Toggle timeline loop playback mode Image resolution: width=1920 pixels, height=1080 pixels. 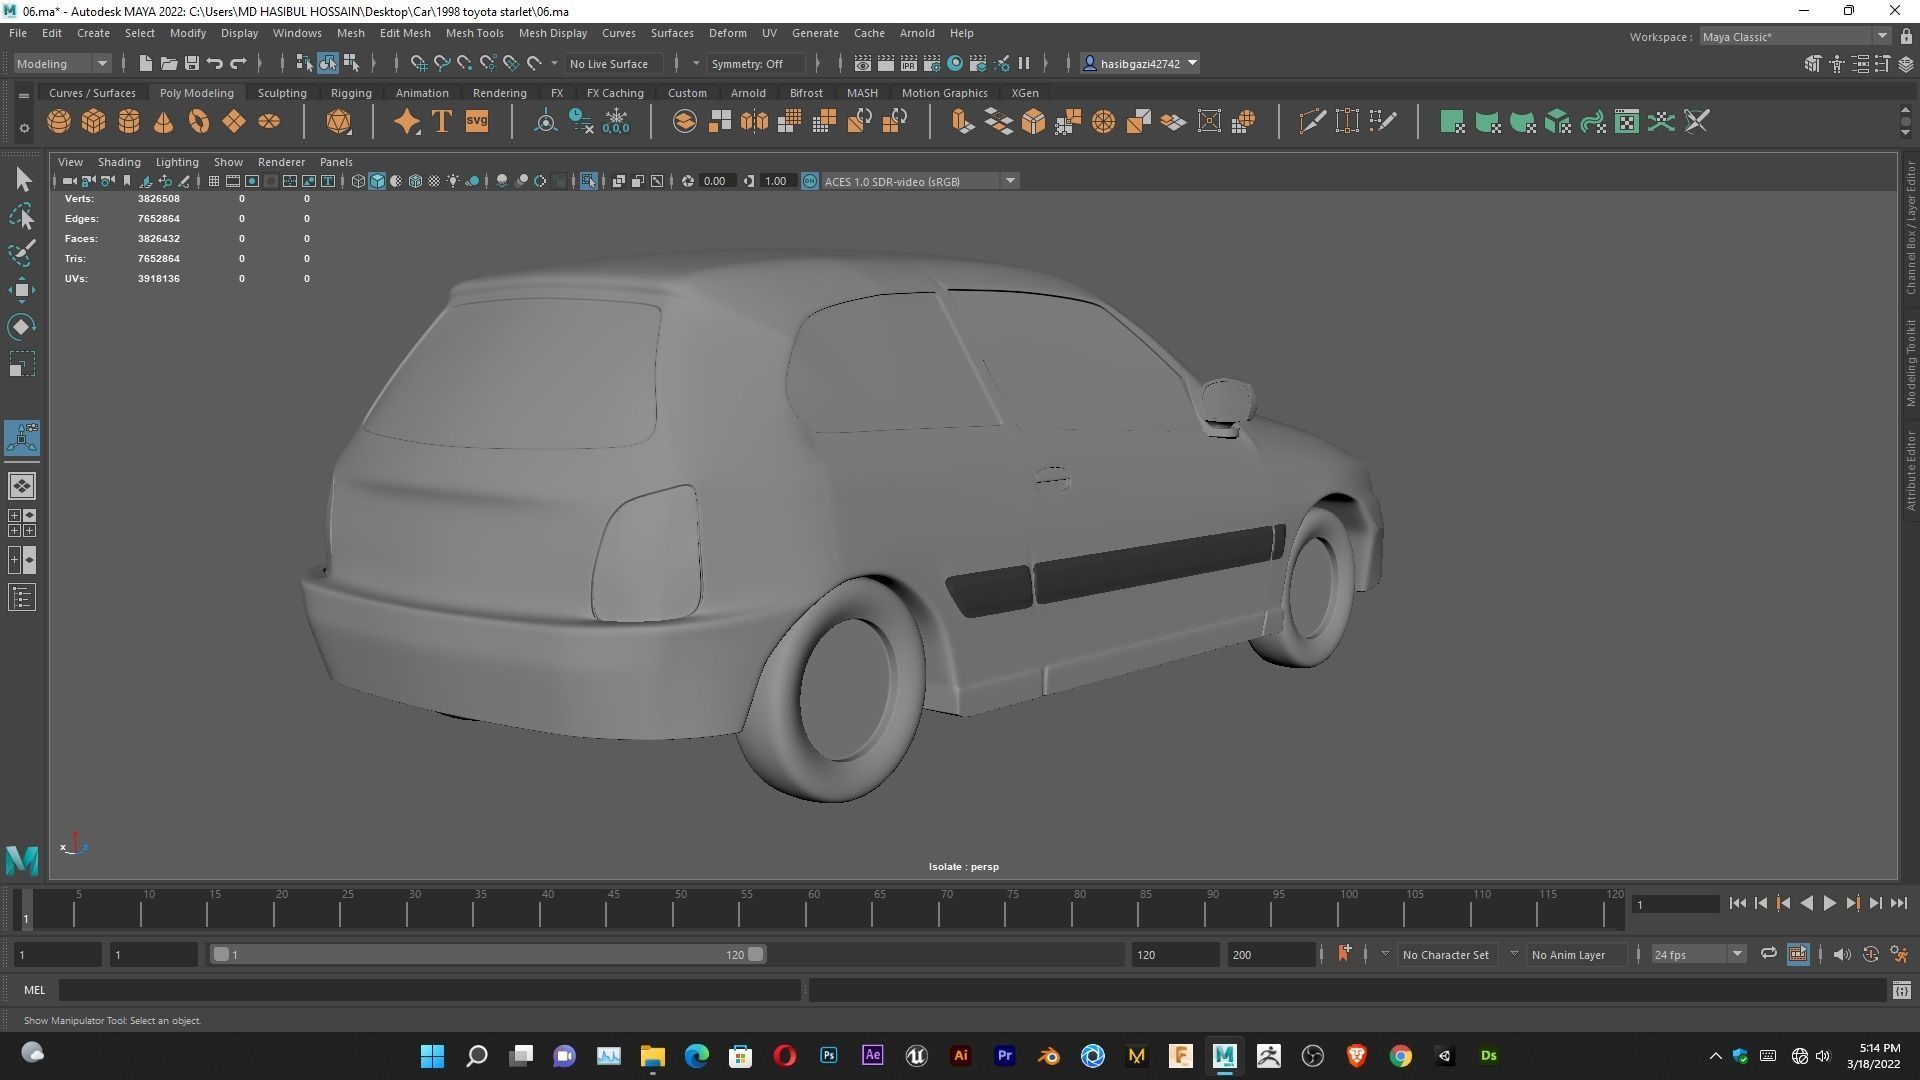point(1769,954)
